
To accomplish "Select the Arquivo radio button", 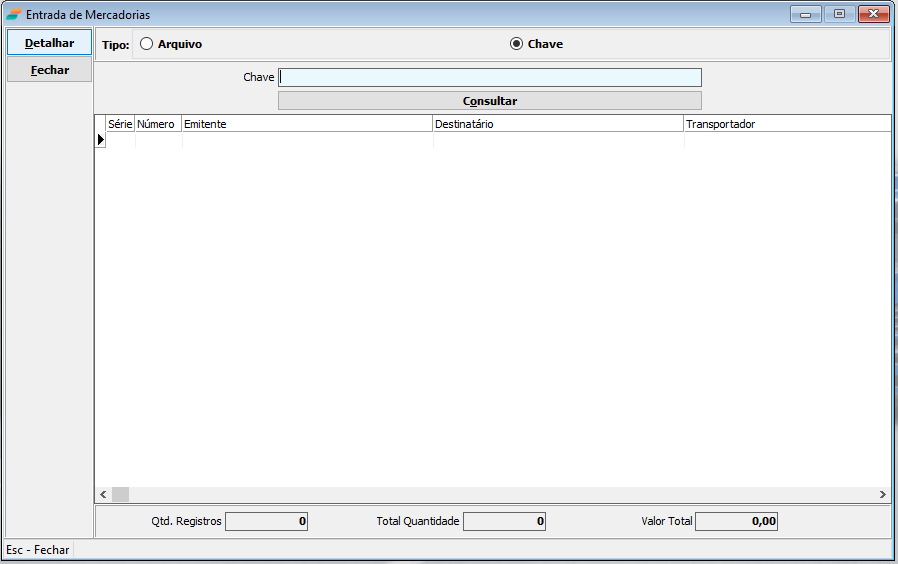I will coord(147,44).
